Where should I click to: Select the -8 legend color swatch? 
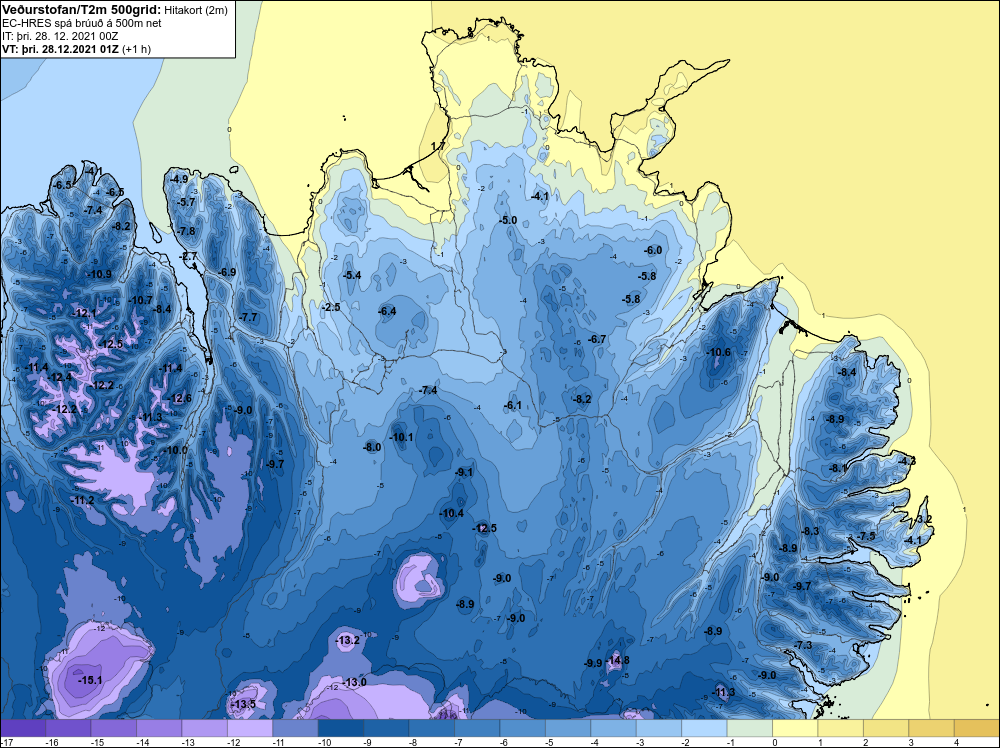tap(432, 728)
